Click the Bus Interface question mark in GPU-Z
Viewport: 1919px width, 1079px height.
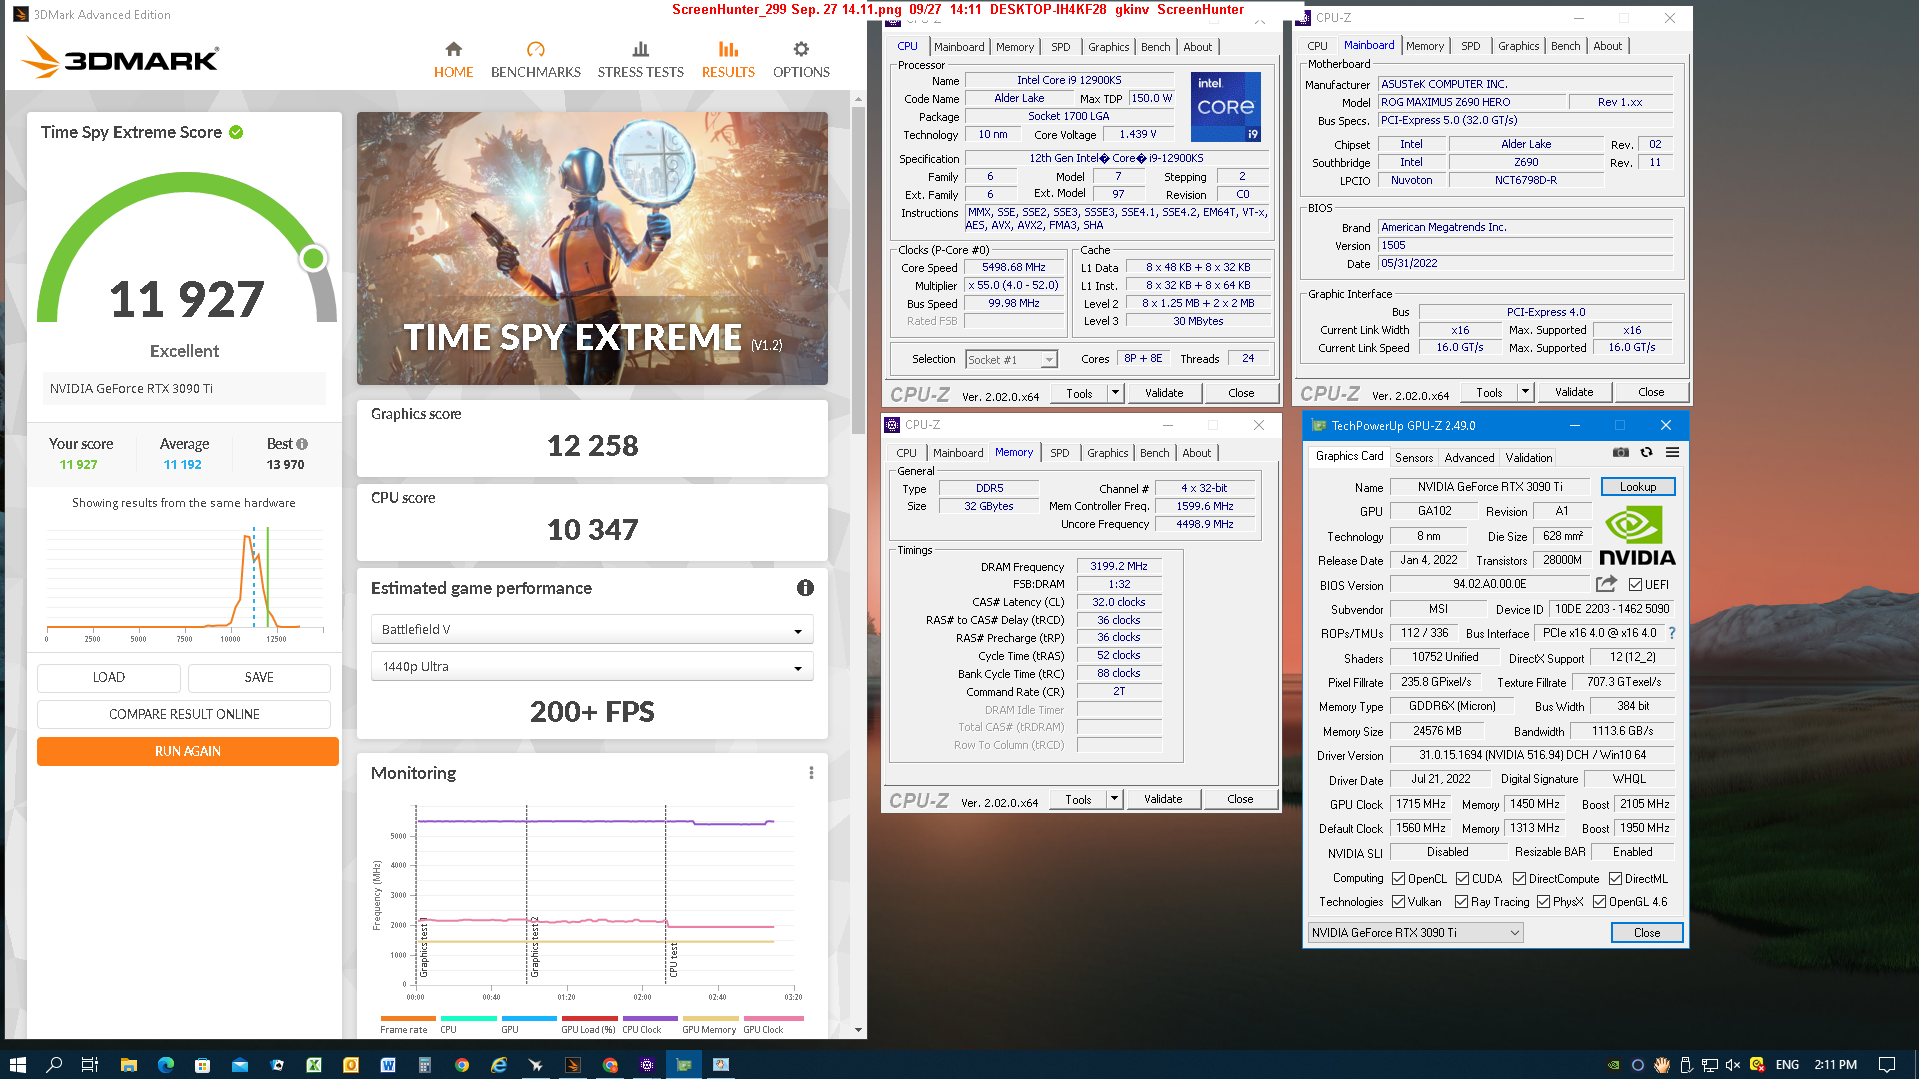coord(1672,633)
